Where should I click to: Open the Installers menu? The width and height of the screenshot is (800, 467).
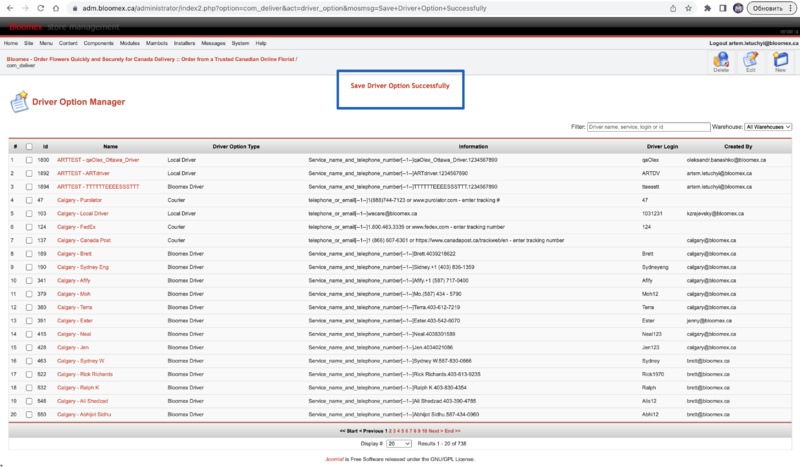pyautogui.click(x=184, y=43)
